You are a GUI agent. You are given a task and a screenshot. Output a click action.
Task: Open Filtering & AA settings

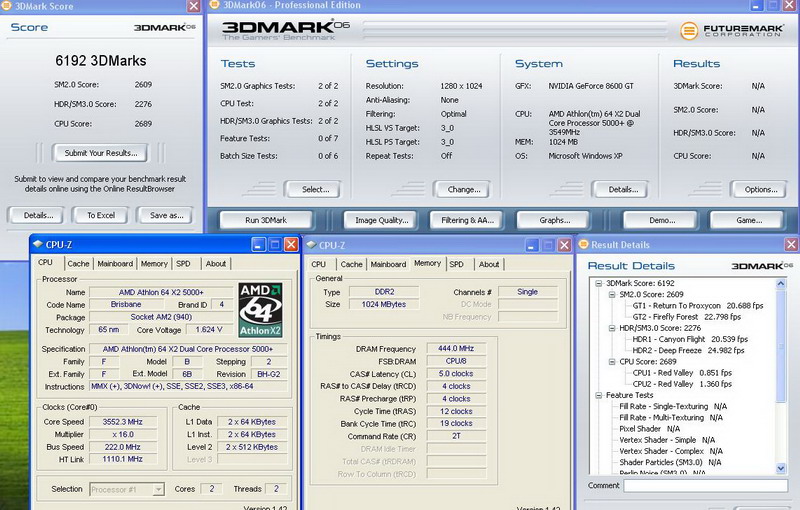(x=467, y=220)
